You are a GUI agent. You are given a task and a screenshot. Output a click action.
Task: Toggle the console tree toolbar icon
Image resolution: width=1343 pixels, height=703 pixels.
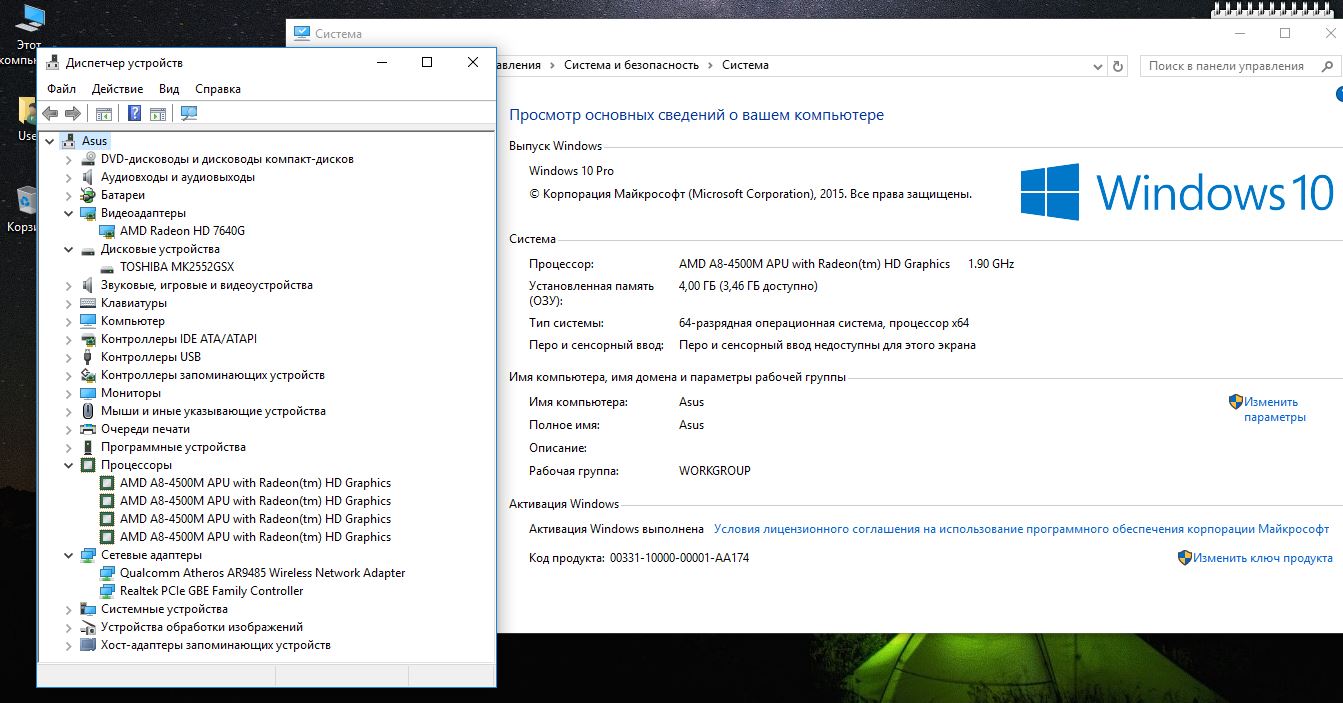click(104, 113)
